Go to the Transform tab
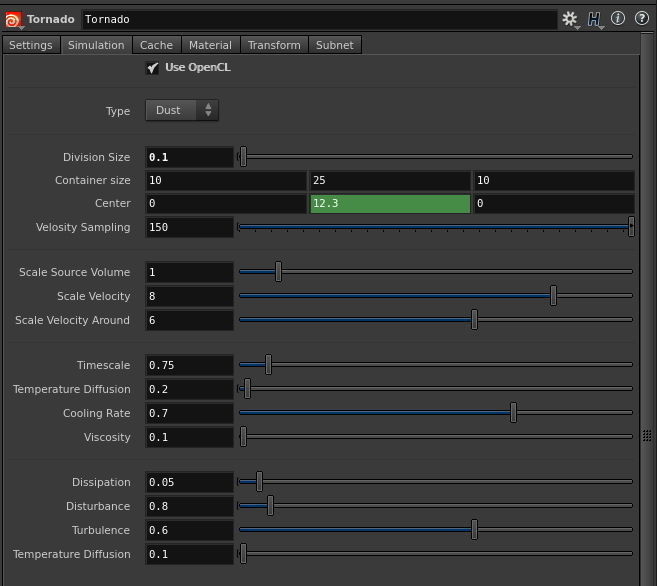The height and width of the screenshot is (586, 657). point(274,45)
